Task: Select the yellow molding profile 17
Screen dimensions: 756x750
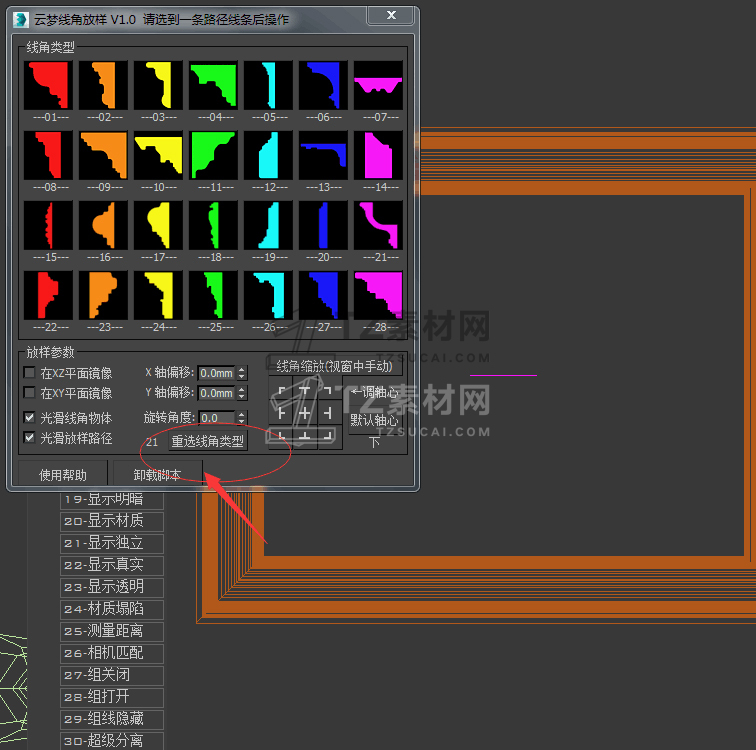Action: click(158, 225)
